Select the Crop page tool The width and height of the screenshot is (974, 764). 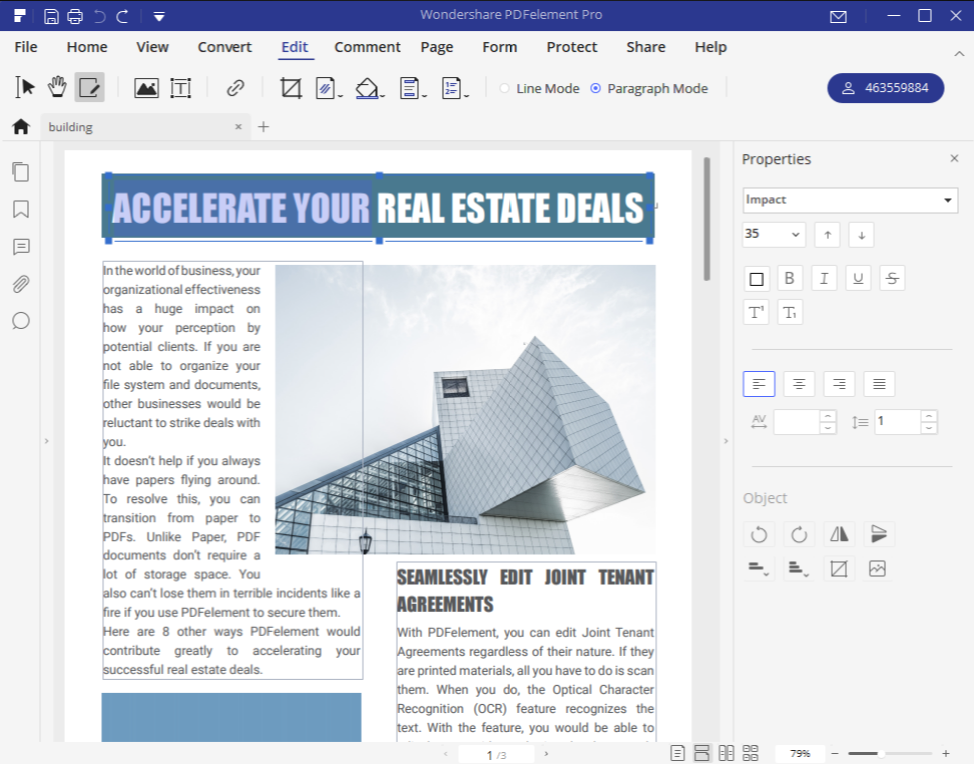pos(291,88)
